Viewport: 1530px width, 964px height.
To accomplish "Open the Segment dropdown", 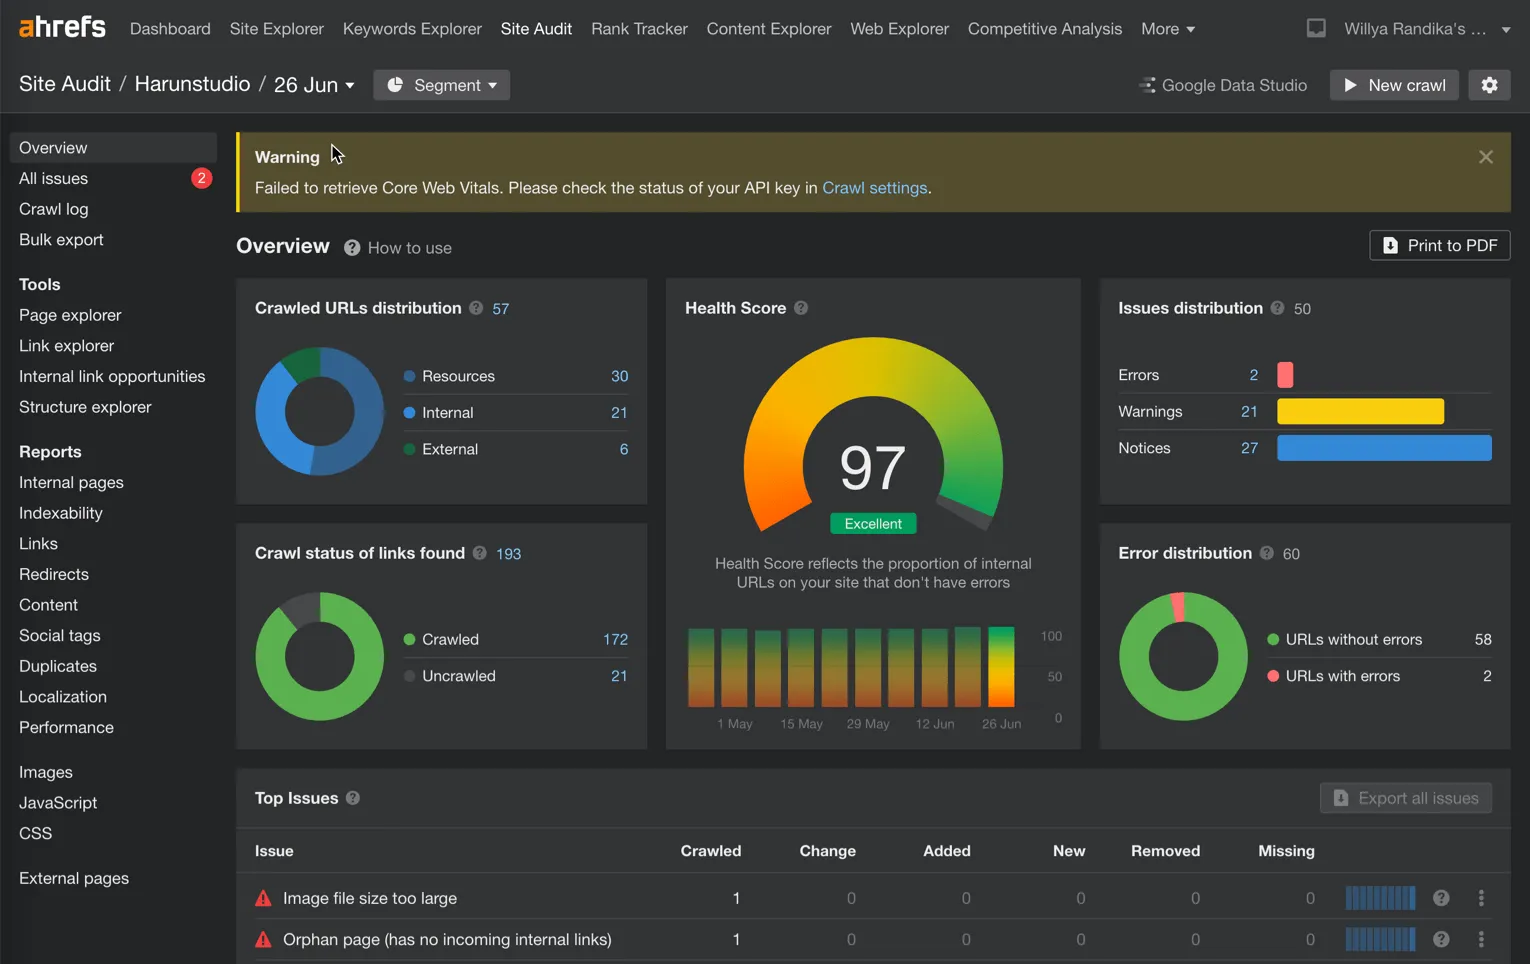I will coord(441,85).
